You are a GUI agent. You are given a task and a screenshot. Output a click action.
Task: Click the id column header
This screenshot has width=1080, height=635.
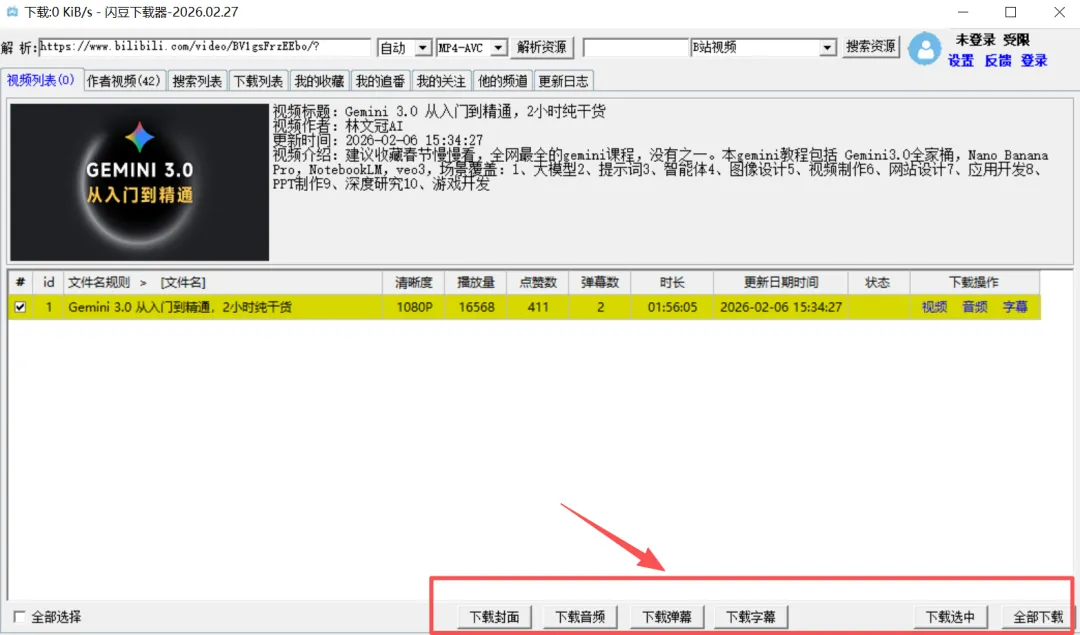click(x=48, y=282)
